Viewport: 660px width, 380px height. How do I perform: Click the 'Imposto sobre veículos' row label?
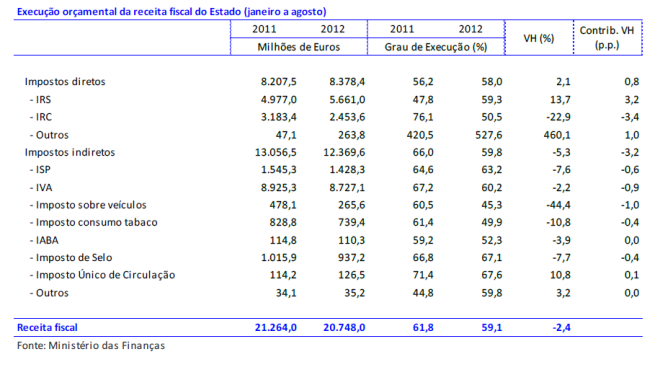point(91,205)
